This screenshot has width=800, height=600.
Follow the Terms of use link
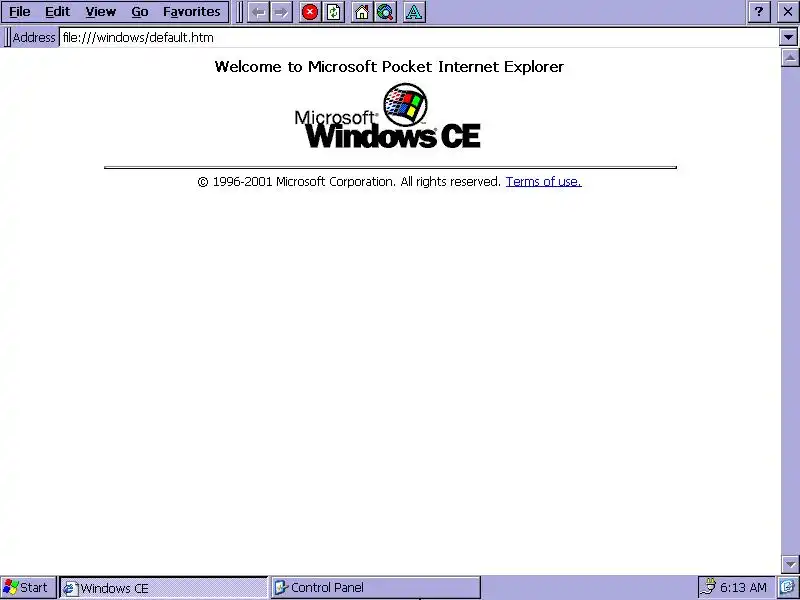pos(543,182)
